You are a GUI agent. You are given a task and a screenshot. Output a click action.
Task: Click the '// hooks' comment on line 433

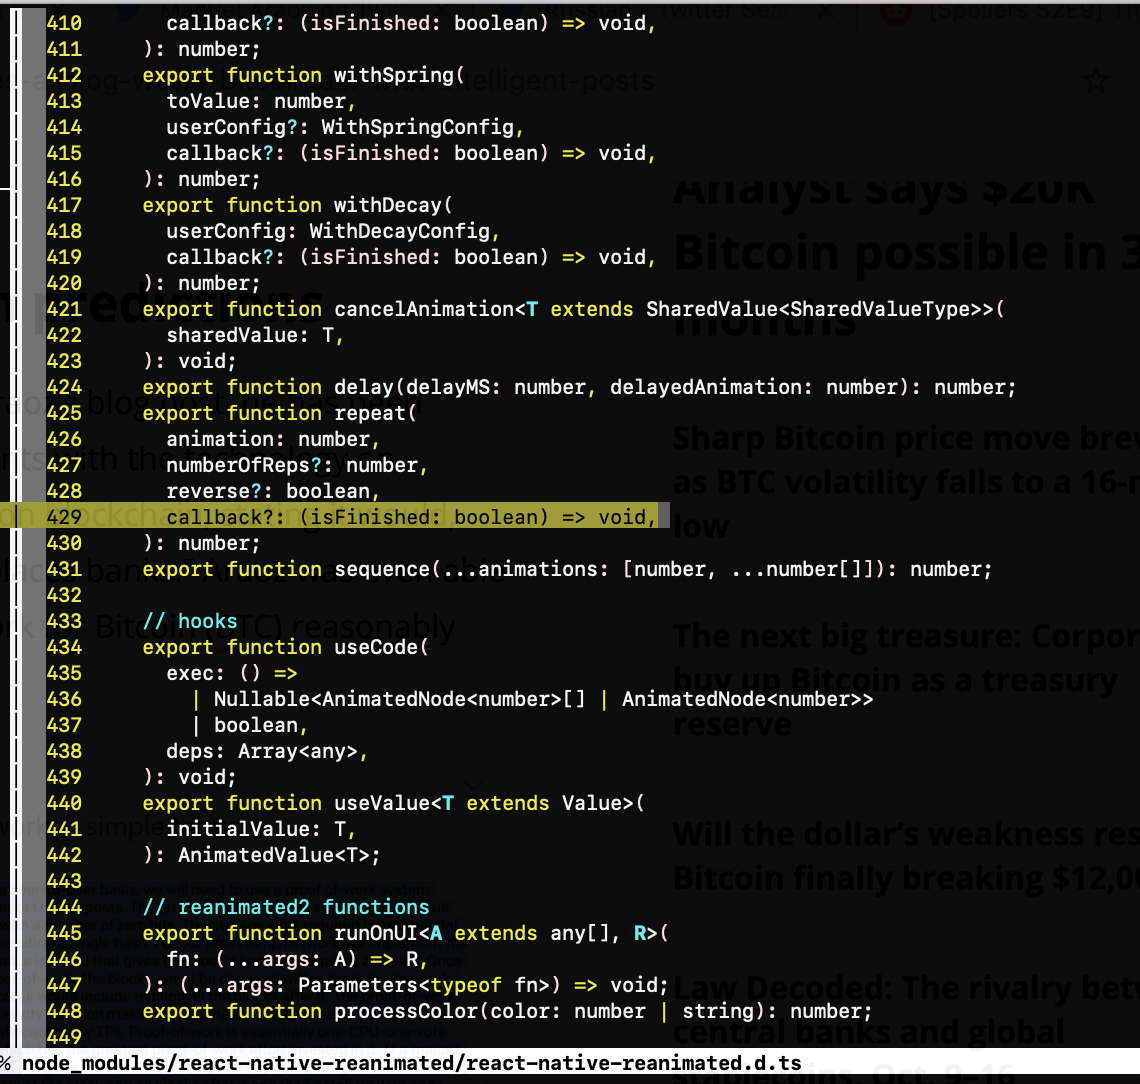pyautogui.click(x=185, y=621)
